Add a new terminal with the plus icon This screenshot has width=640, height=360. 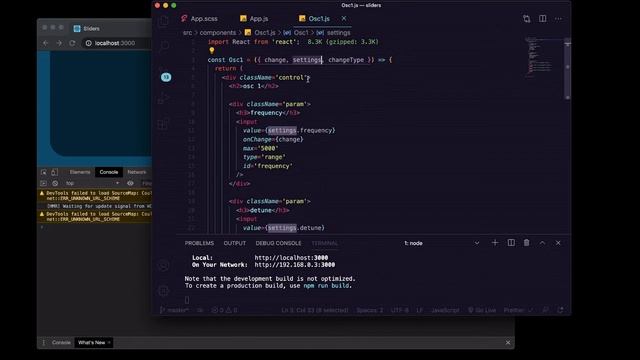click(495, 243)
